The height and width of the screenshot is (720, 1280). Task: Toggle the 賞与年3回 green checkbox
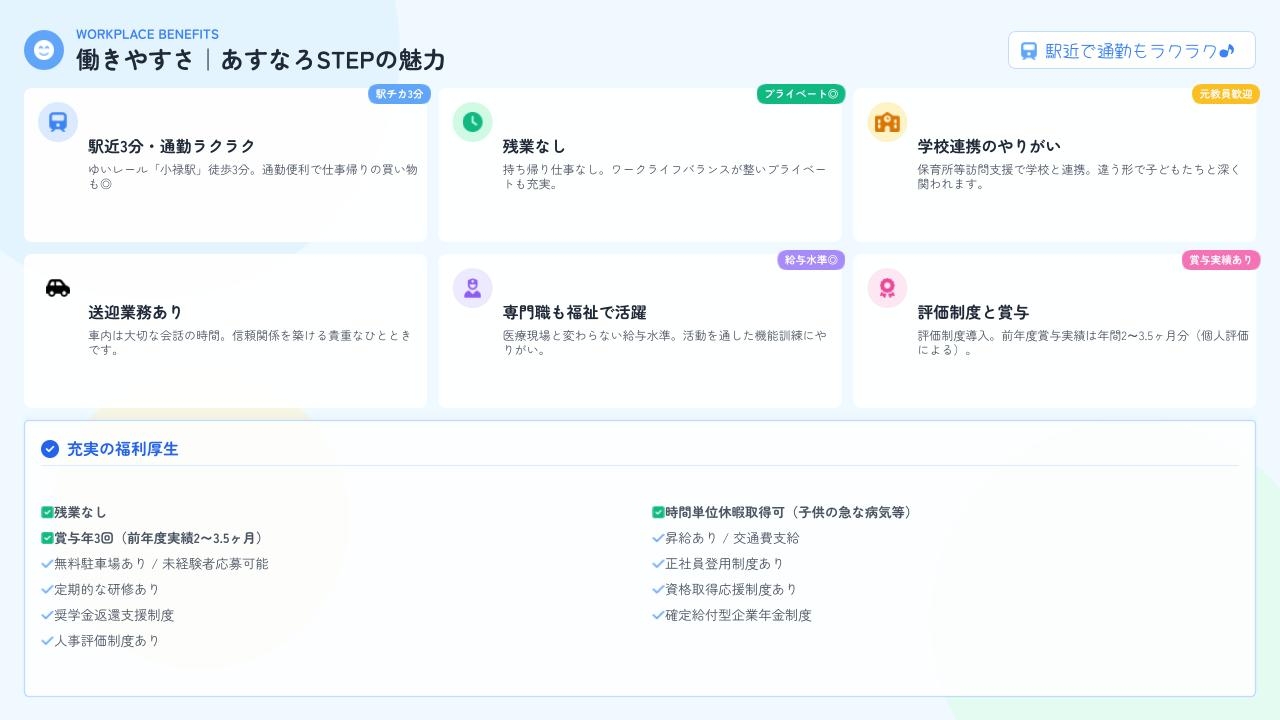(x=47, y=538)
